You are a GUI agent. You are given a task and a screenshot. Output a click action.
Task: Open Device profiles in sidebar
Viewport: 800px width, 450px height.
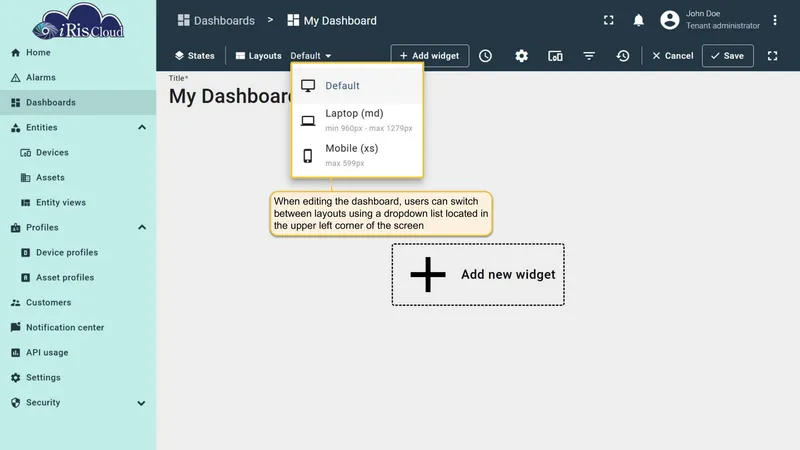coord(78,253)
